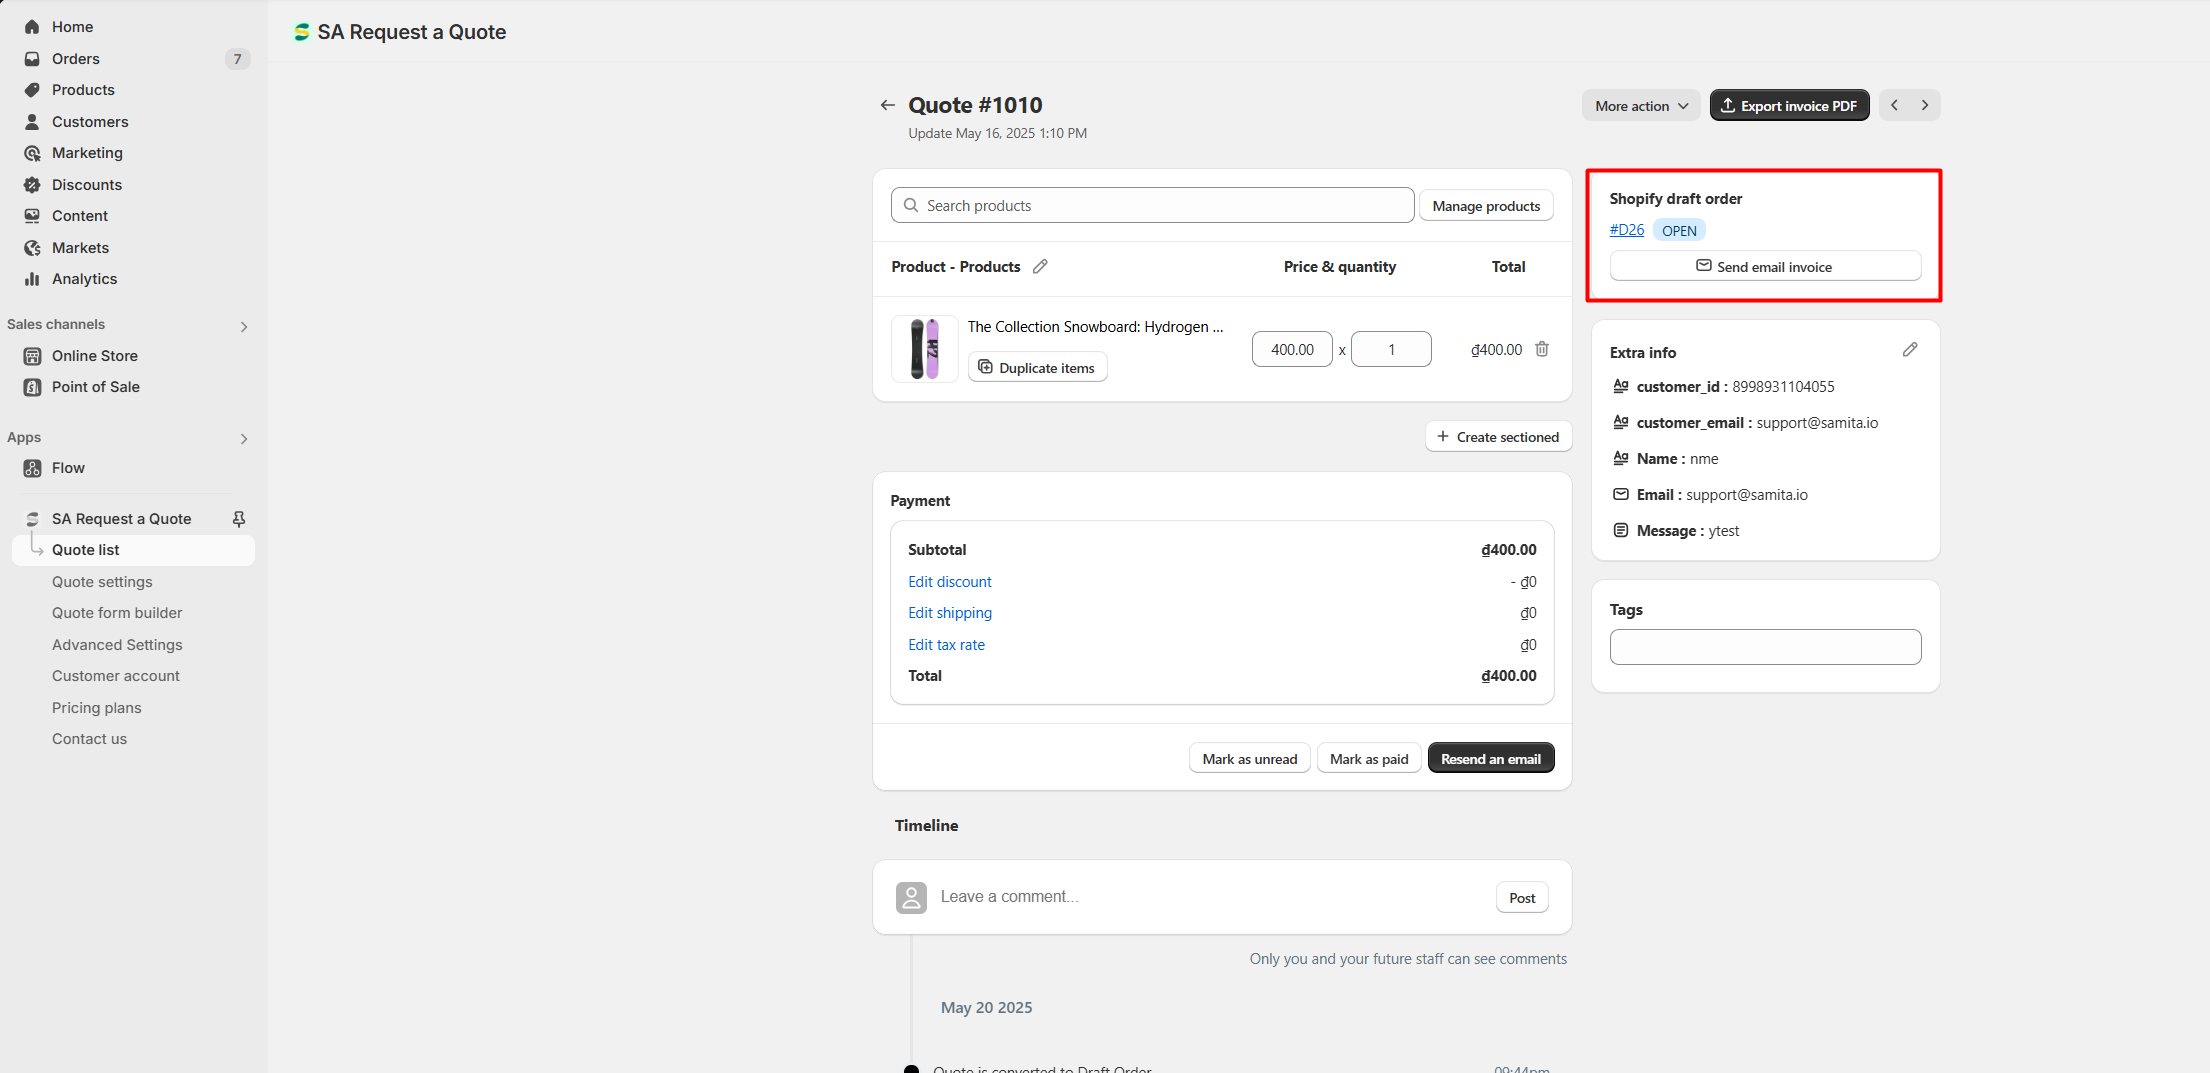Click the Leave a comment field

1210,897
